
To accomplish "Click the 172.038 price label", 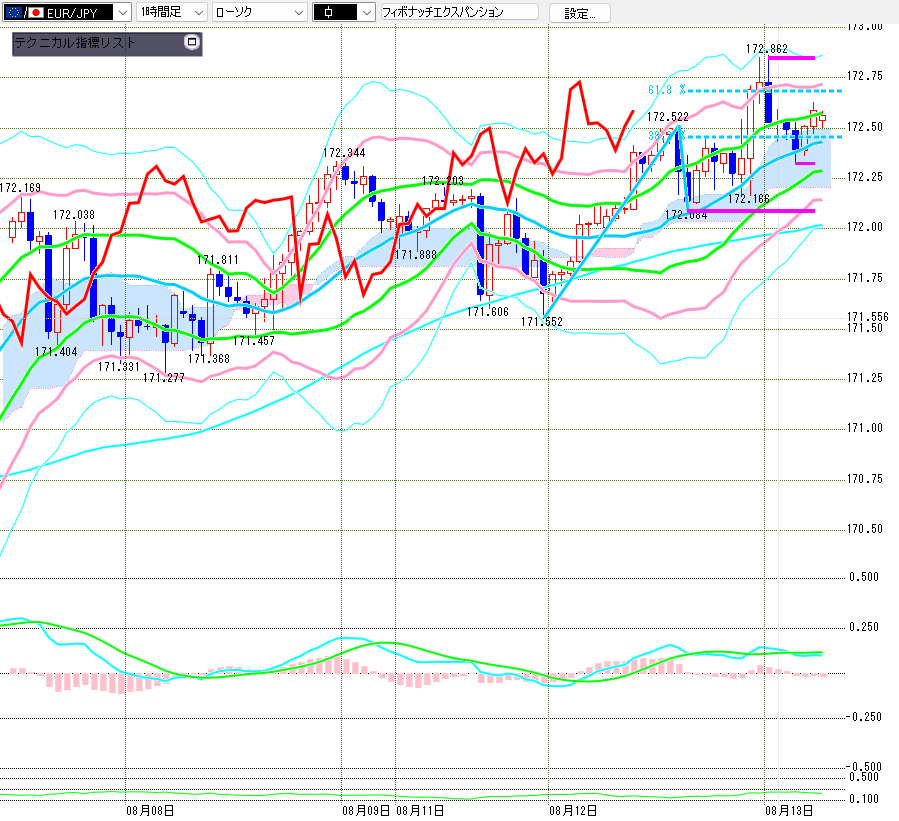I will (x=74, y=215).
